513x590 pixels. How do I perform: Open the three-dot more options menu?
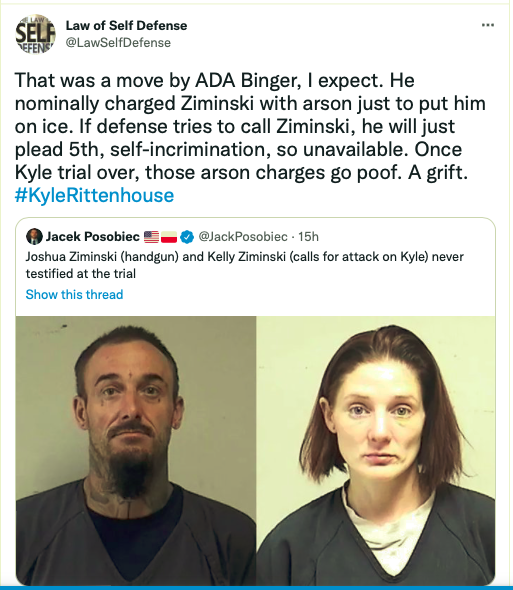(488, 25)
